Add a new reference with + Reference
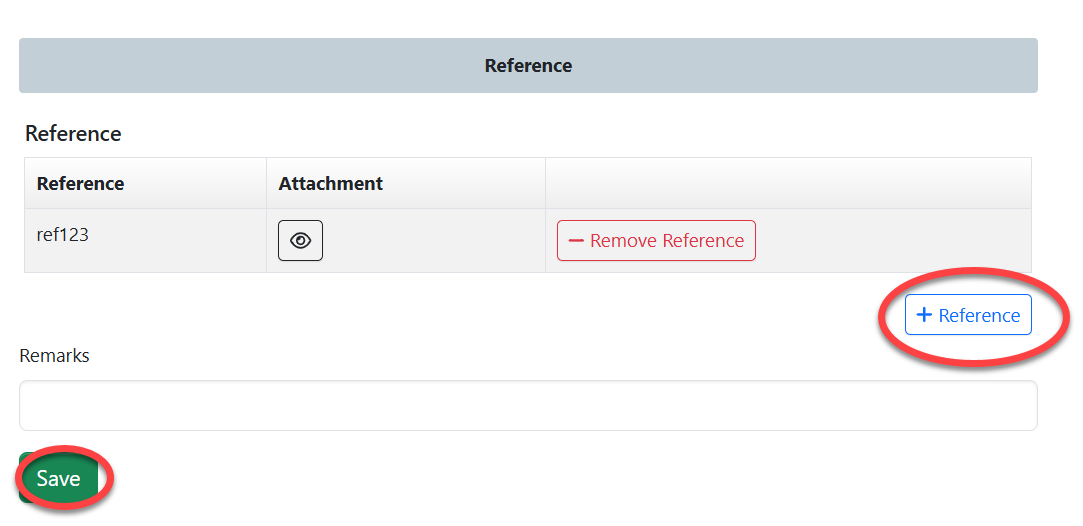The image size is (1083, 526). tap(968, 315)
